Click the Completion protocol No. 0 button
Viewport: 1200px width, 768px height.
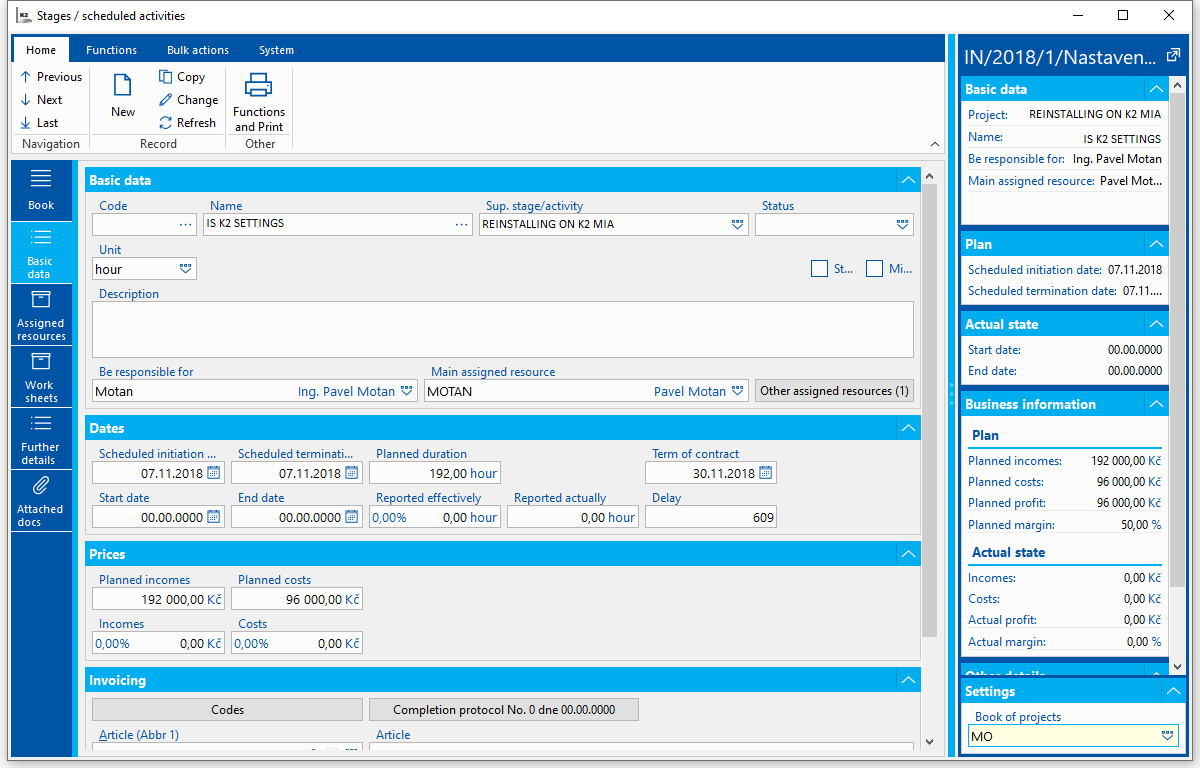504,710
